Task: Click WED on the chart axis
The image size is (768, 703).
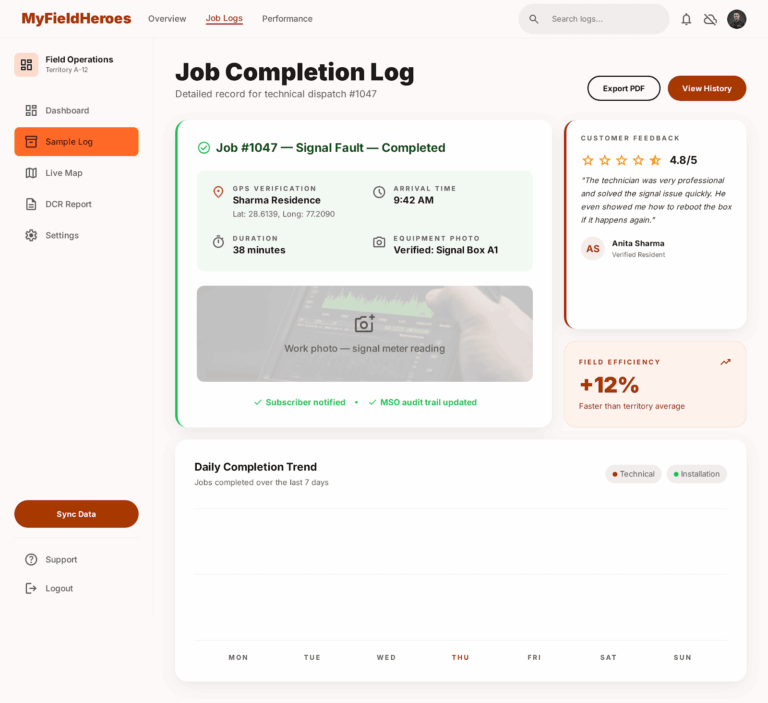Action: point(386,657)
